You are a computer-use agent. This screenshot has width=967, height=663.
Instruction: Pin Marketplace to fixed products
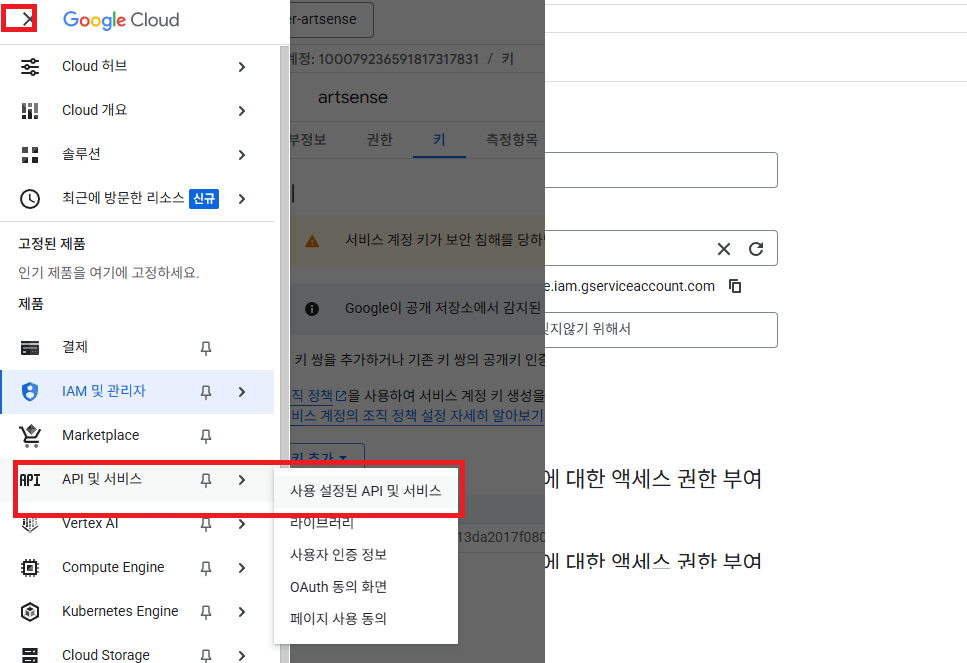click(206, 437)
